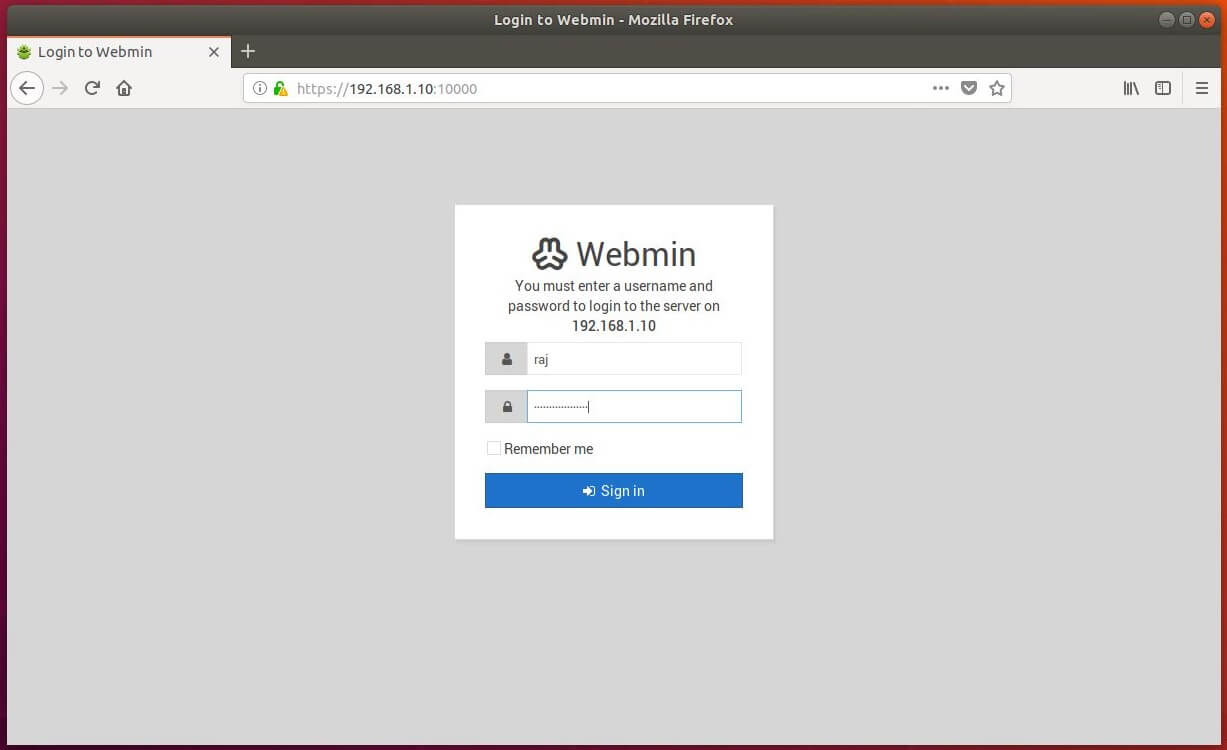Minimize the Firefox window
Viewport: 1227px width, 750px height.
coord(1166,19)
